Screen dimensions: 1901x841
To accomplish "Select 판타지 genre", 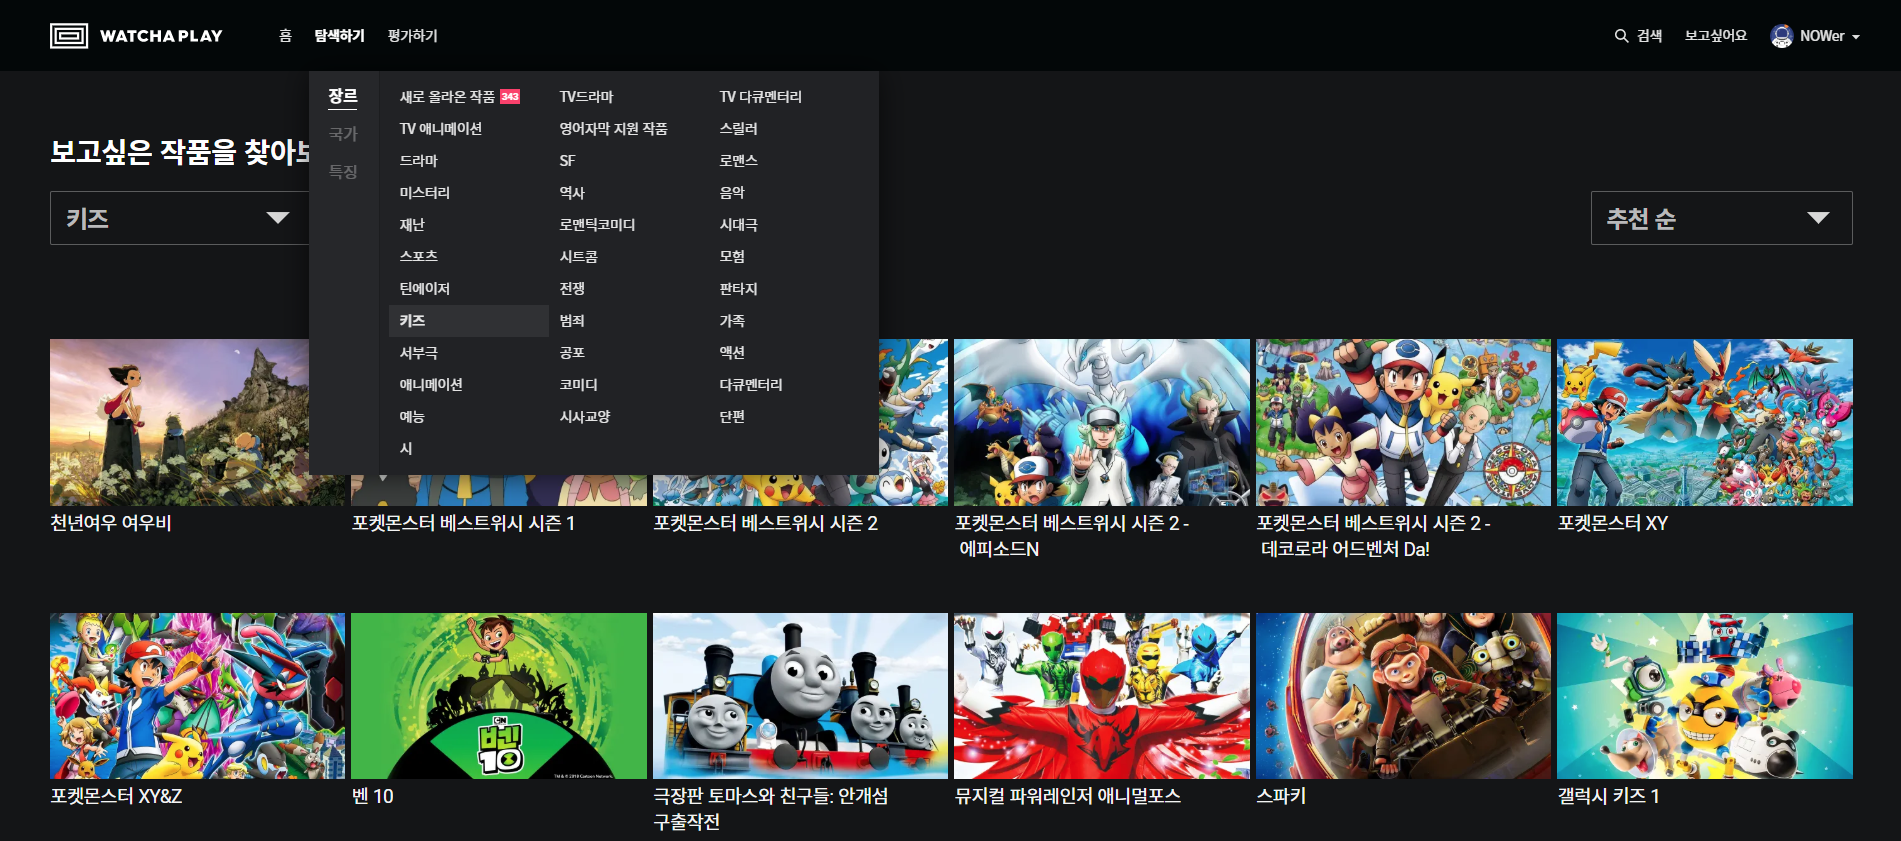I will pyautogui.click(x=738, y=289).
